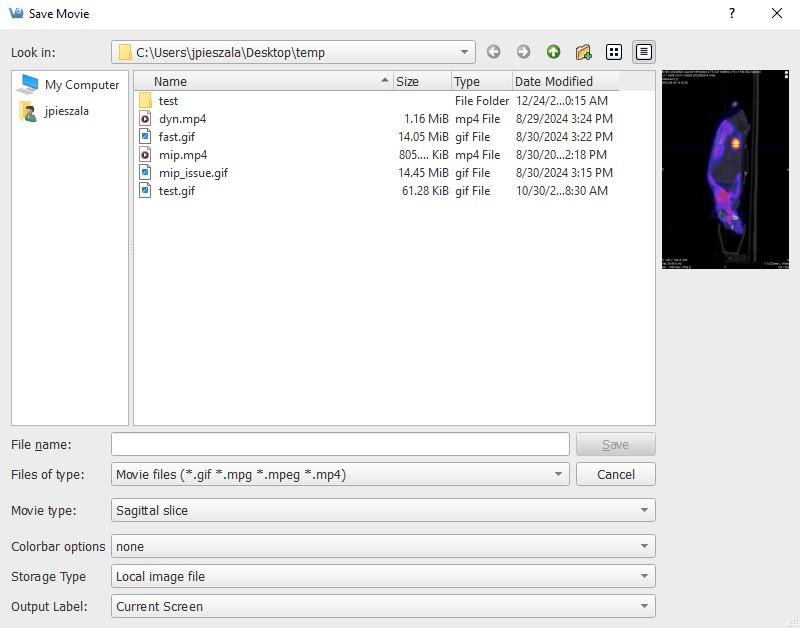Click the My Computer icon in sidebar
The height and width of the screenshot is (628, 800).
tap(27, 85)
